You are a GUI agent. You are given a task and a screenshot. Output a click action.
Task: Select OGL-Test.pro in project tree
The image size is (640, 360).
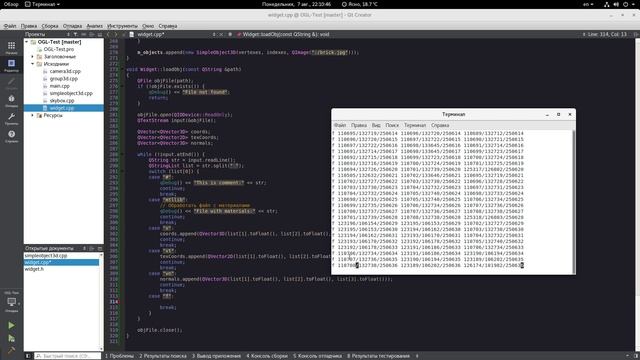59,49
